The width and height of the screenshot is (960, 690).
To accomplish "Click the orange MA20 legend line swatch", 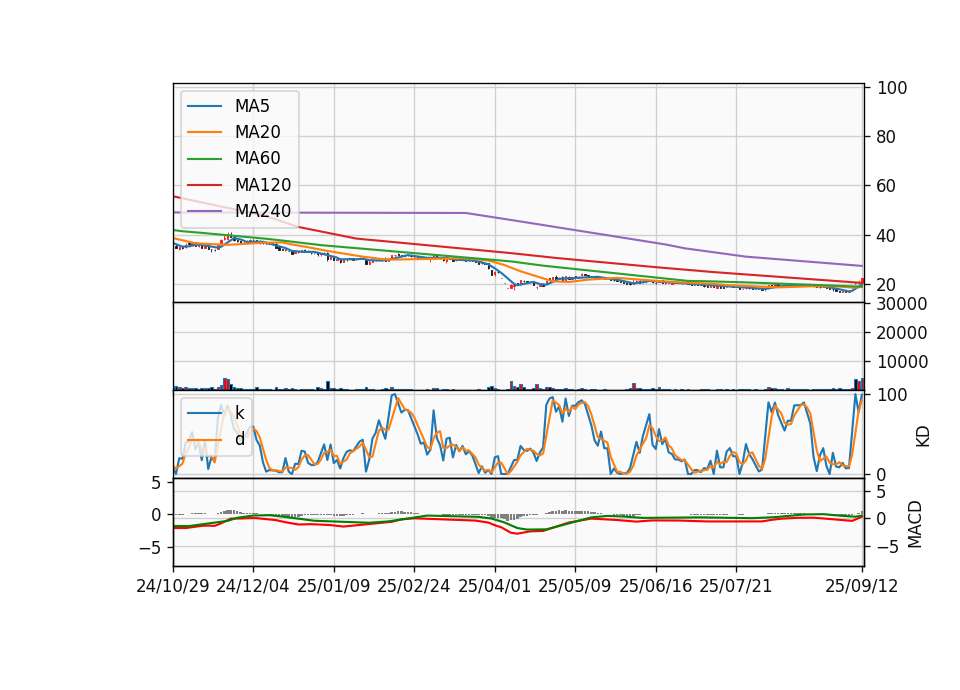I will (204, 132).
